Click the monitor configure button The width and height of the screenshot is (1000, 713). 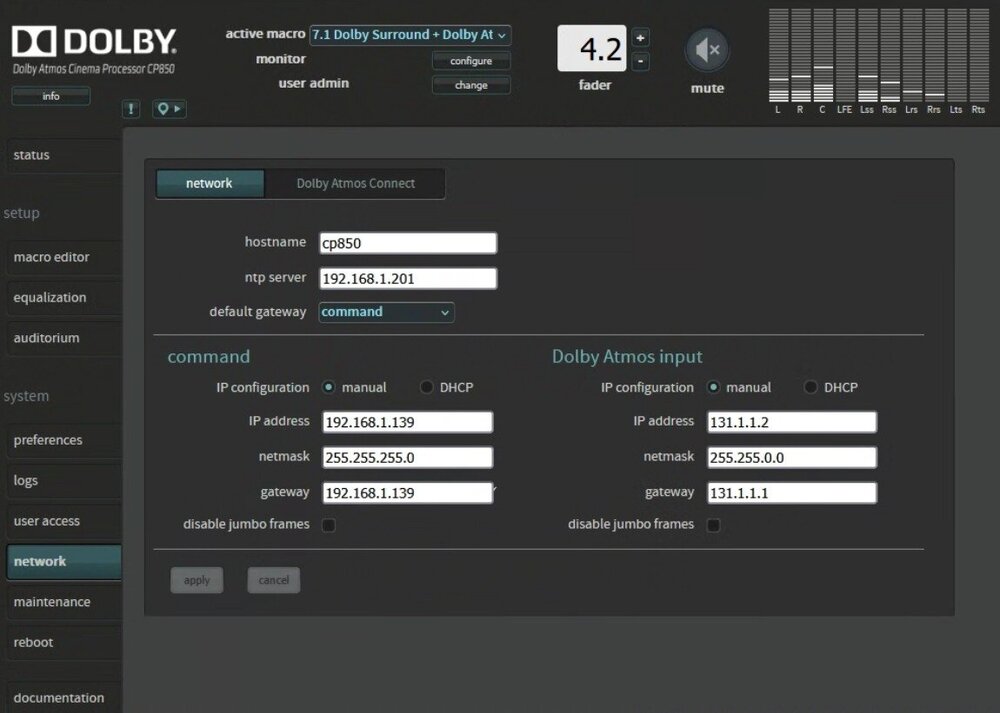tap(471, 61)
